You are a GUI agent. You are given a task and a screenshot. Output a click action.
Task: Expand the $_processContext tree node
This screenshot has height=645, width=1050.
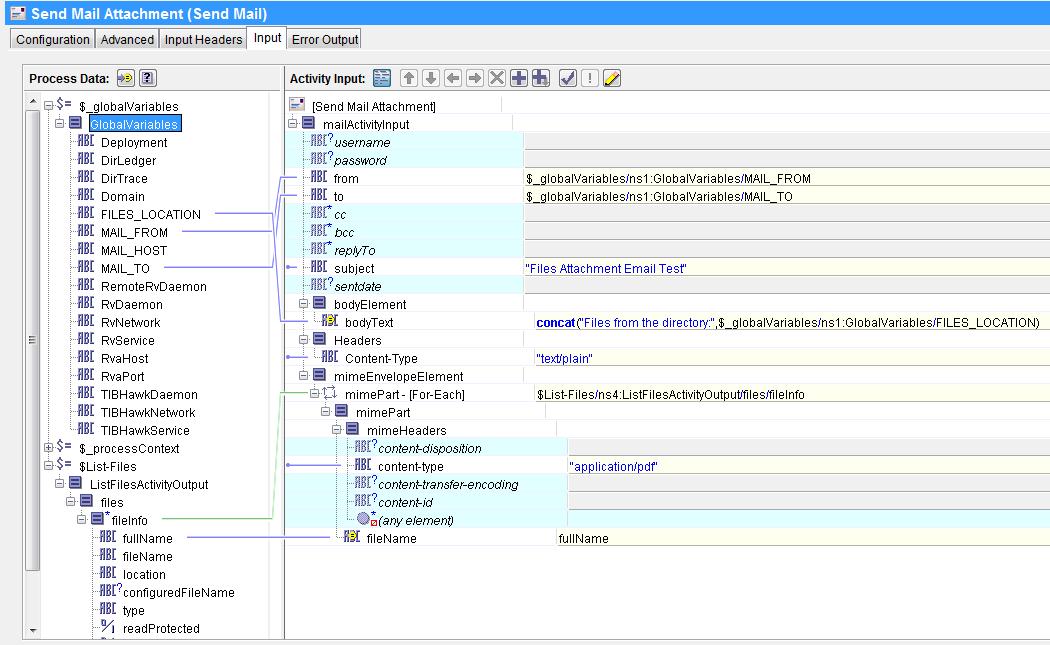[x=47, y=447]
